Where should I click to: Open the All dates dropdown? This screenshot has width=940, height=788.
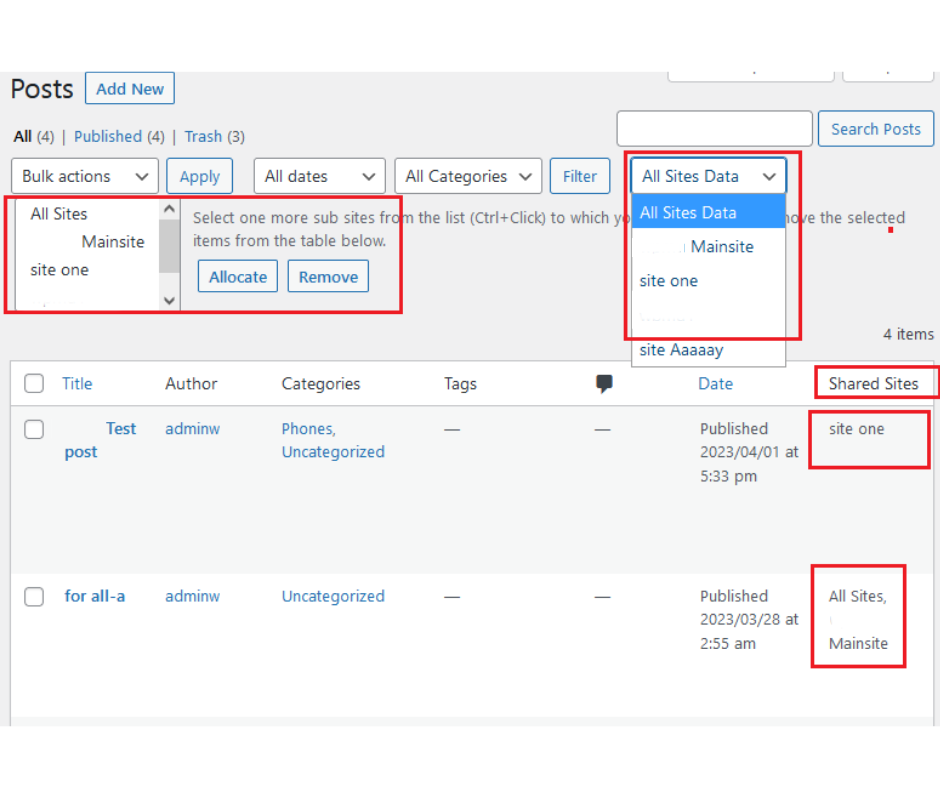(x=320, y=176)
